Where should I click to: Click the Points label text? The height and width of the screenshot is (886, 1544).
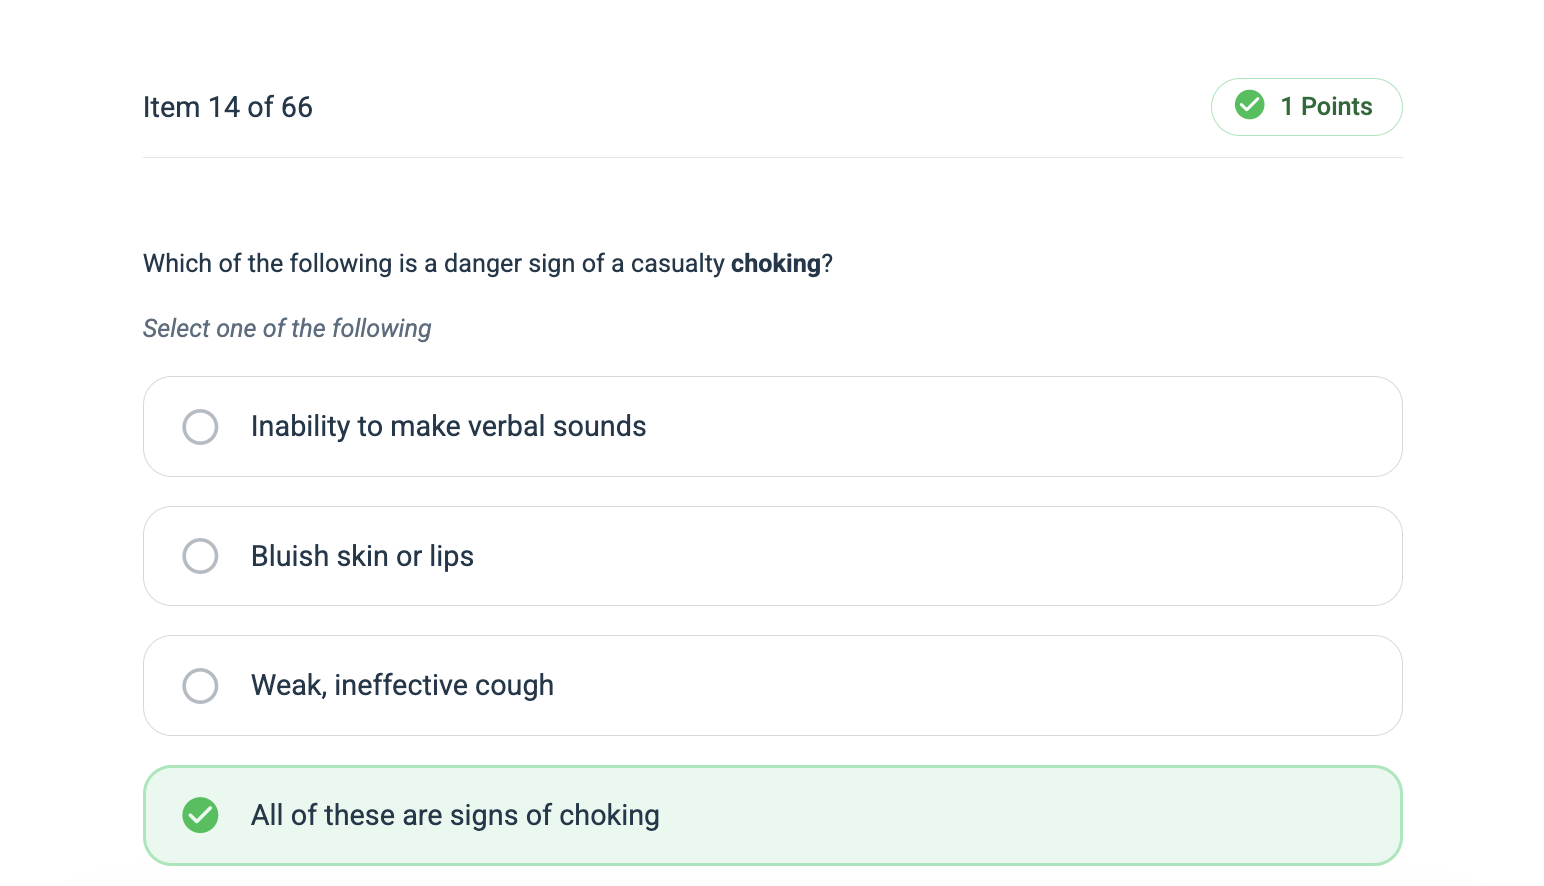click(x=1337, y=107)
